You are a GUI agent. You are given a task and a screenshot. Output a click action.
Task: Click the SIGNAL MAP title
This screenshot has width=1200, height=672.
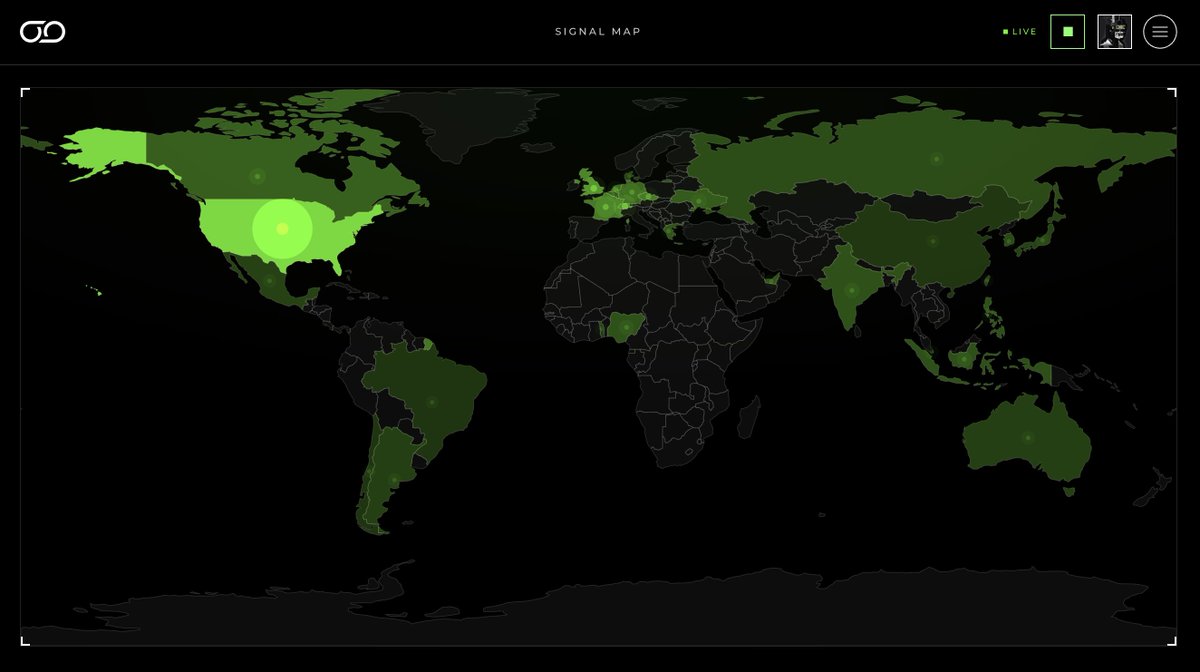click(x=598, y=32)
